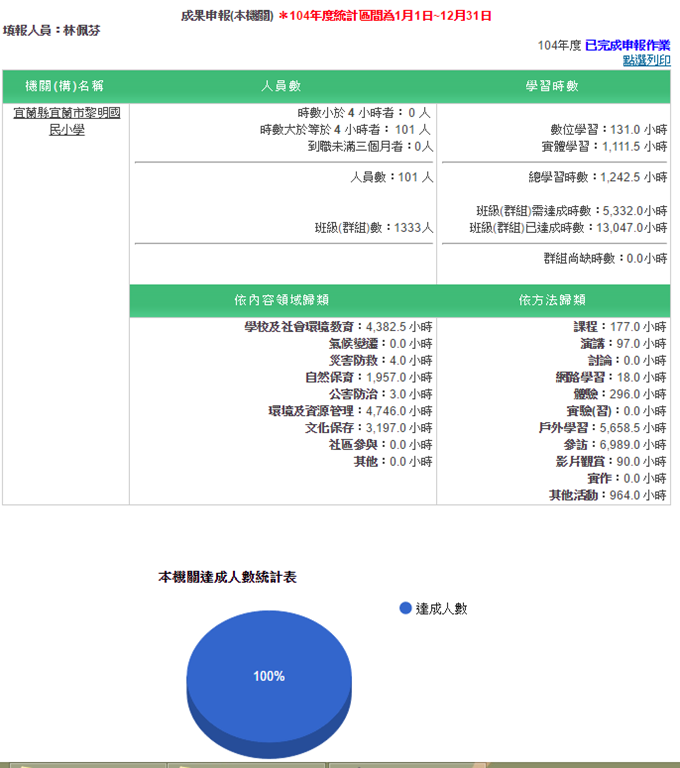Select the 人員數 column header
Image resolution: width=680 pixels, height=768 pixels.
[281, 86]
